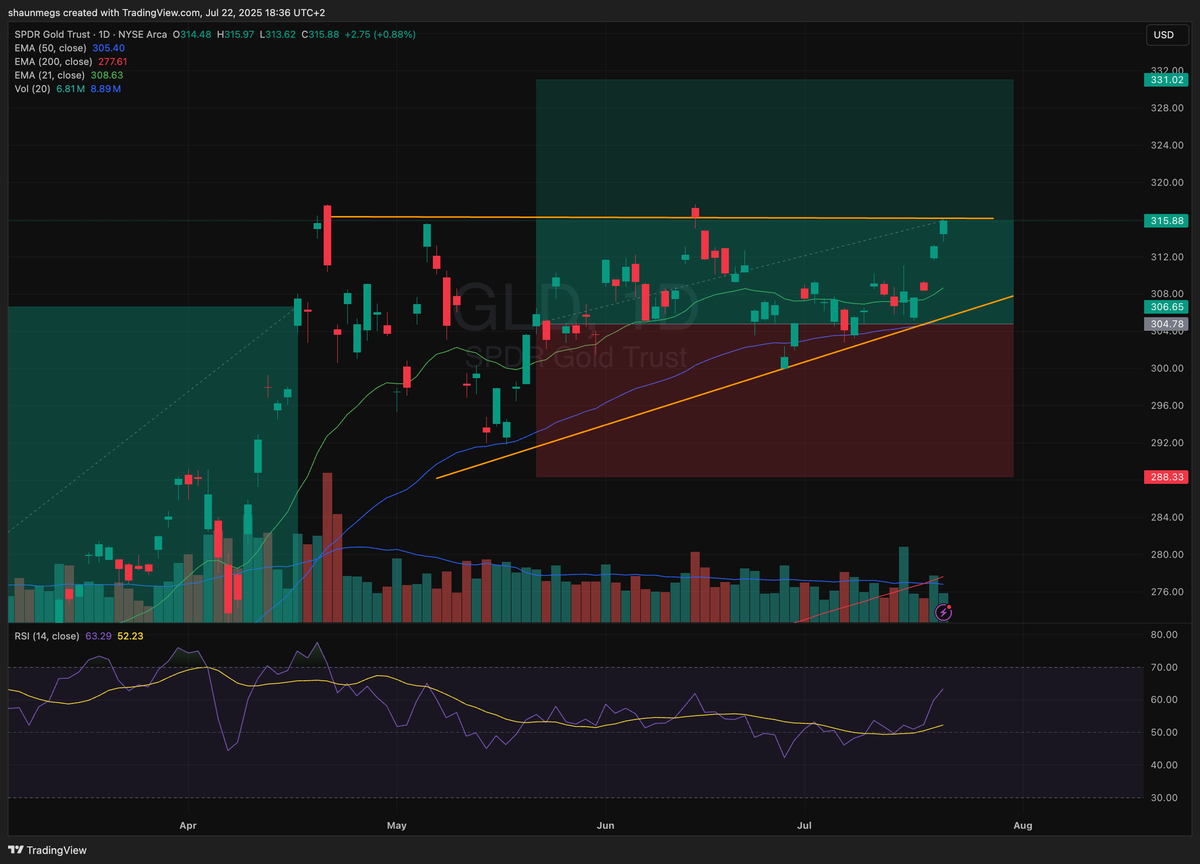Click the Jul label on time axis
Image resolution: width=1200 pixels, height=864 pixels.
pyautogui.click(x=803, y=826)
